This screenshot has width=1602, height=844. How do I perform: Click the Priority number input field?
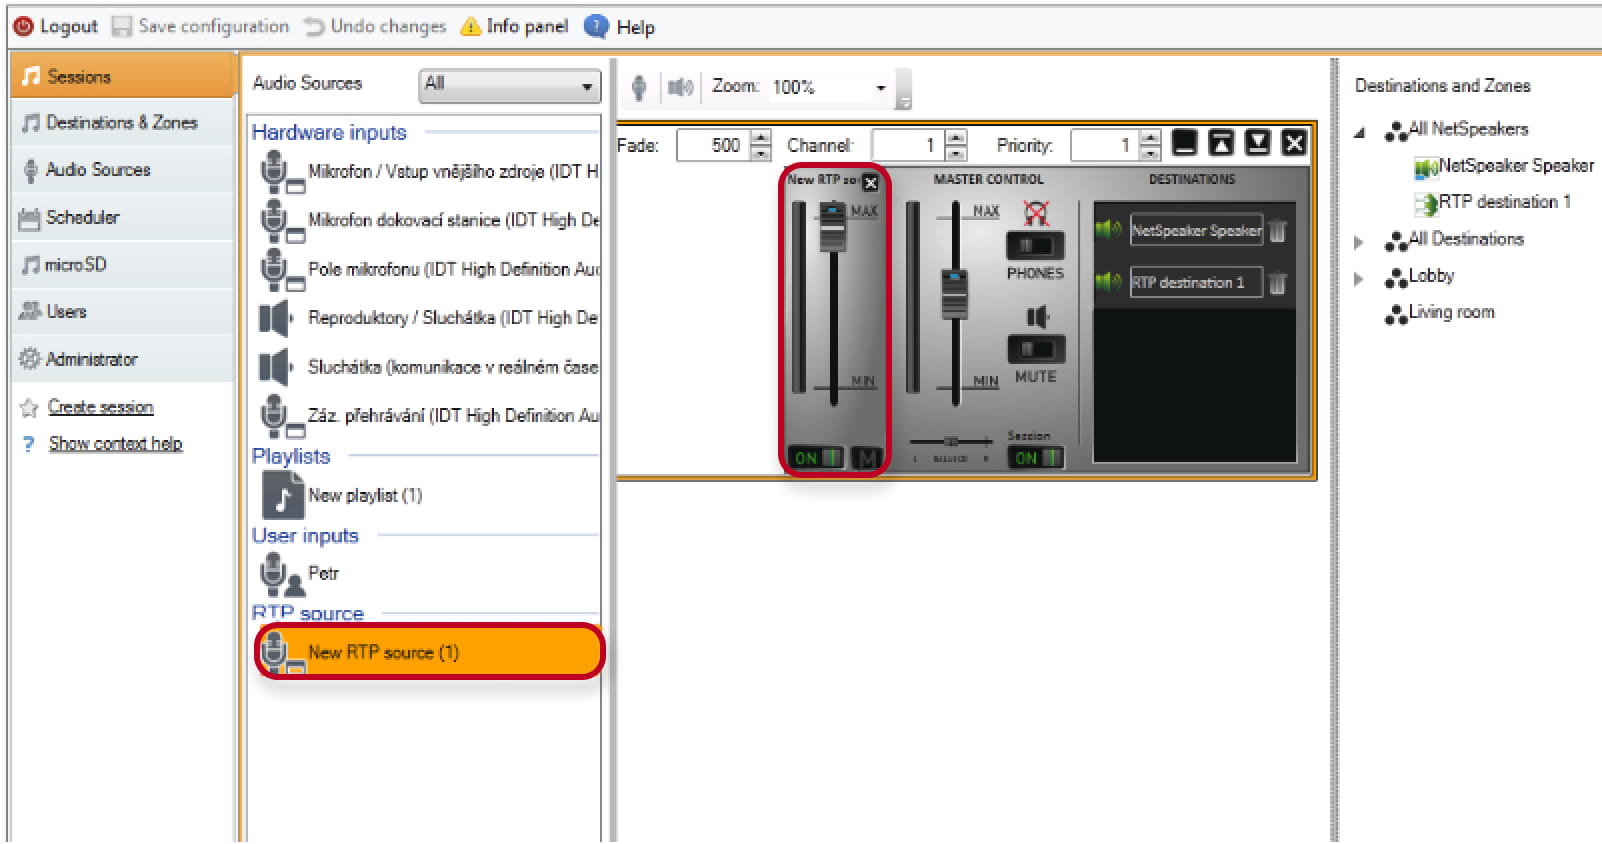[1105, 145]
